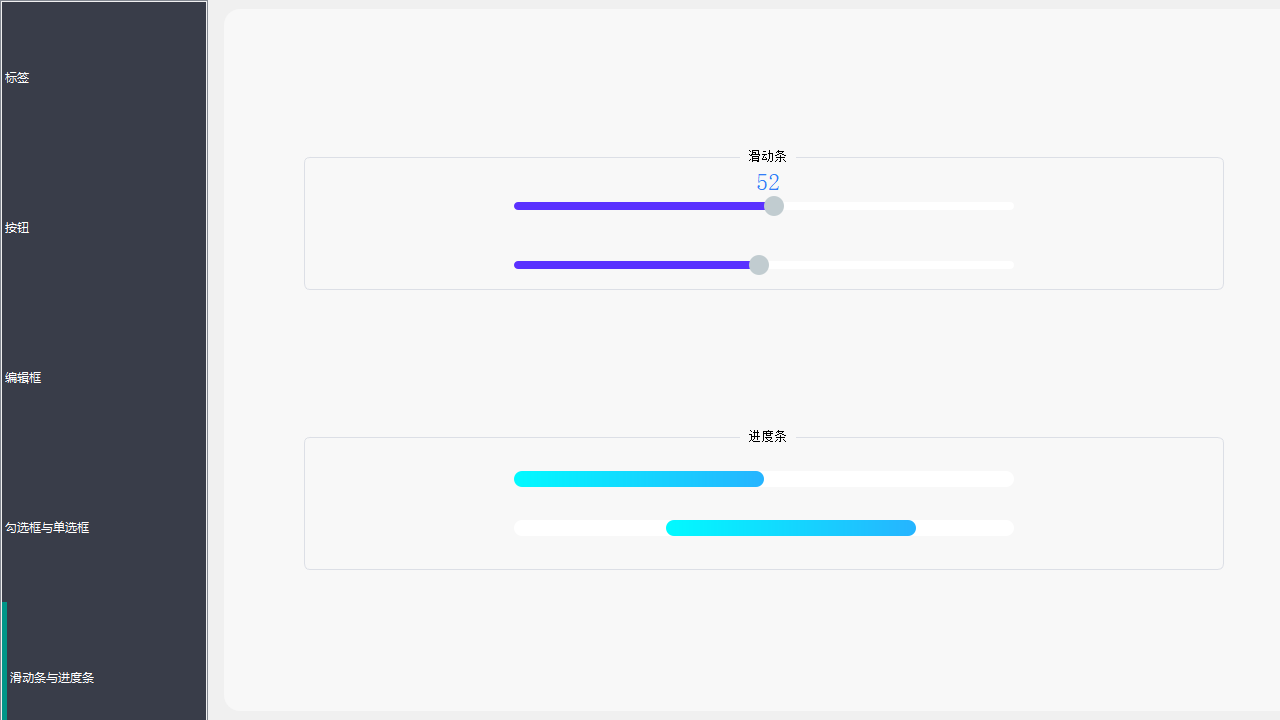Viewport: 1280px width, 720px height.
Task: Click the second slider's gray round handle
Action: pos(759,265)
